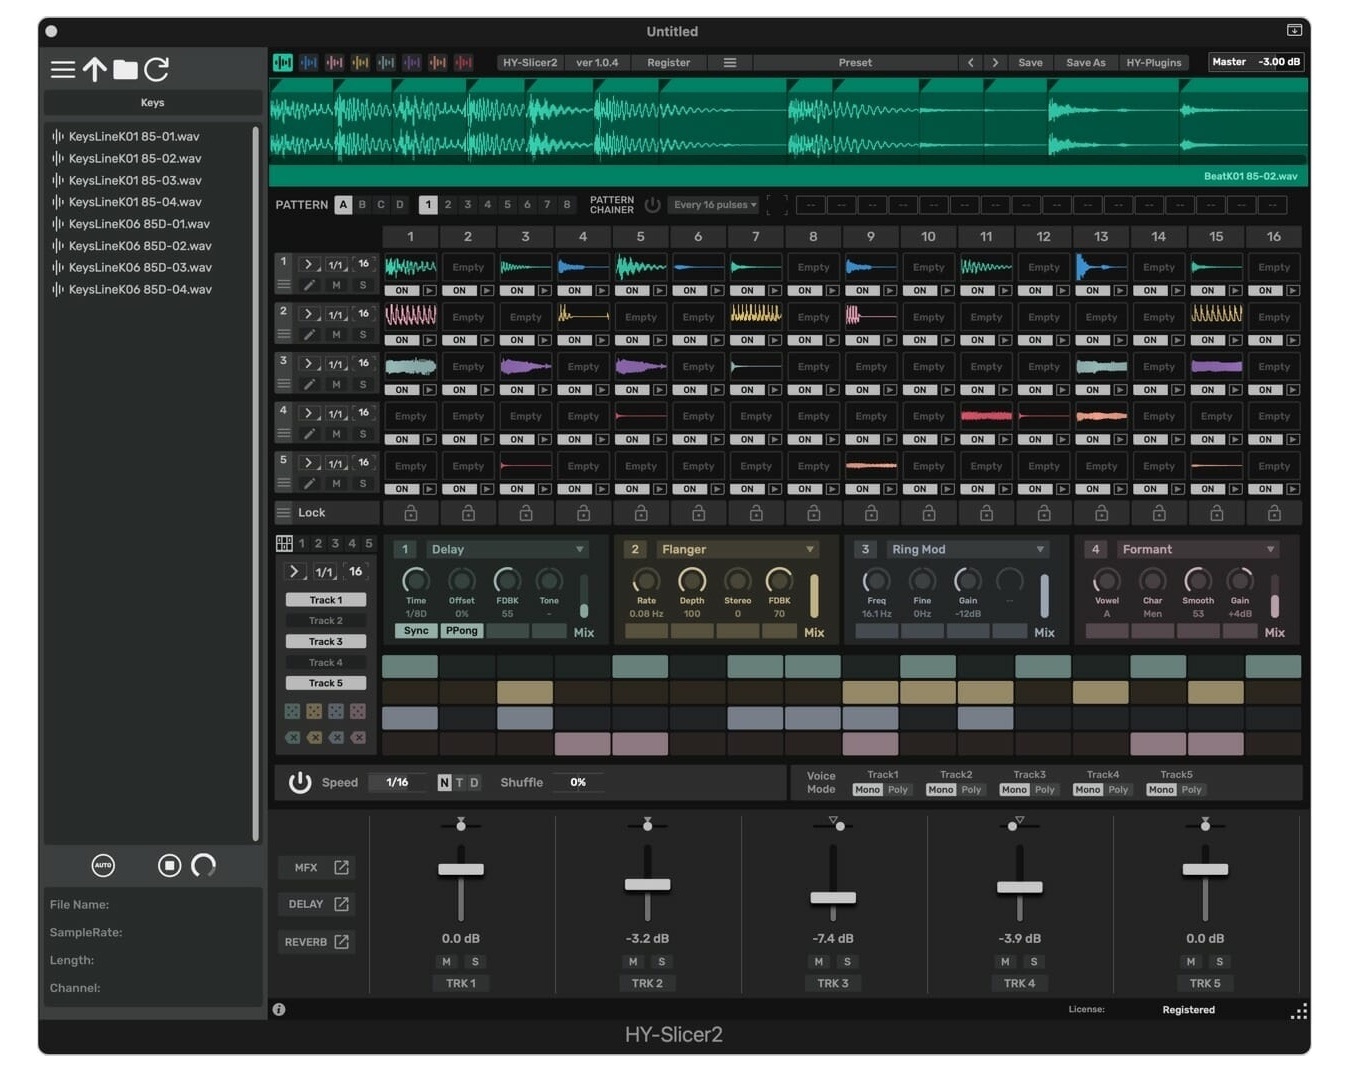Select Track 4 in the sequencer panel
Image resolution: width=1353 pixels, height=1080 pixels.
coord(325,661)
